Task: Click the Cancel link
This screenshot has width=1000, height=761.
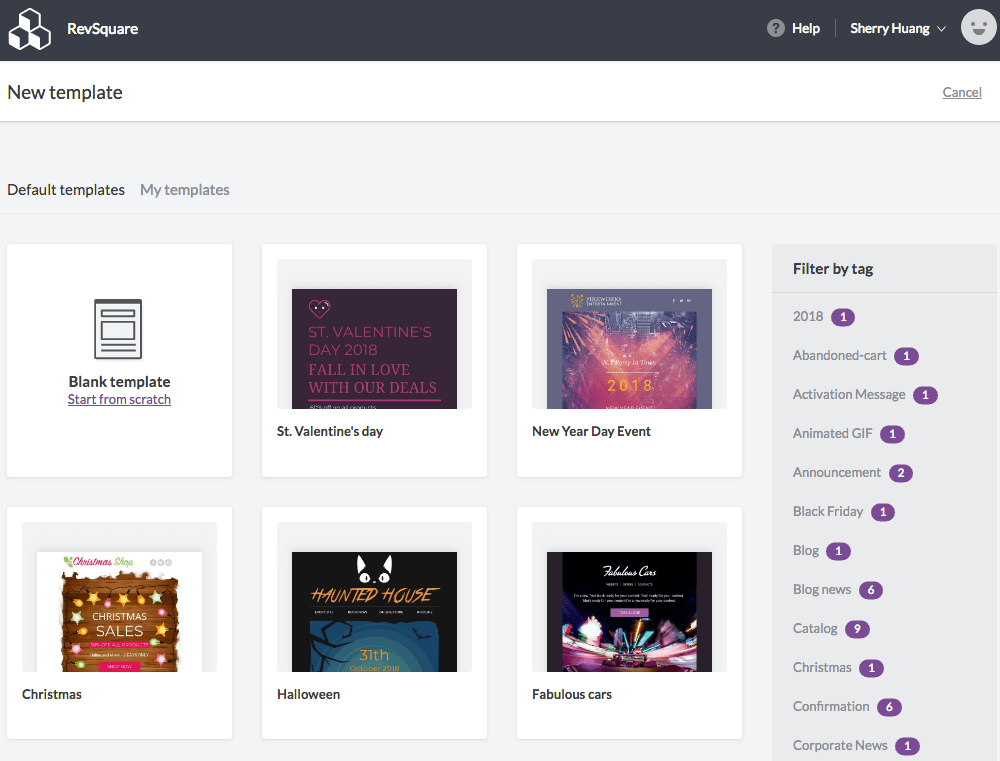Action: tap(961, 92)
